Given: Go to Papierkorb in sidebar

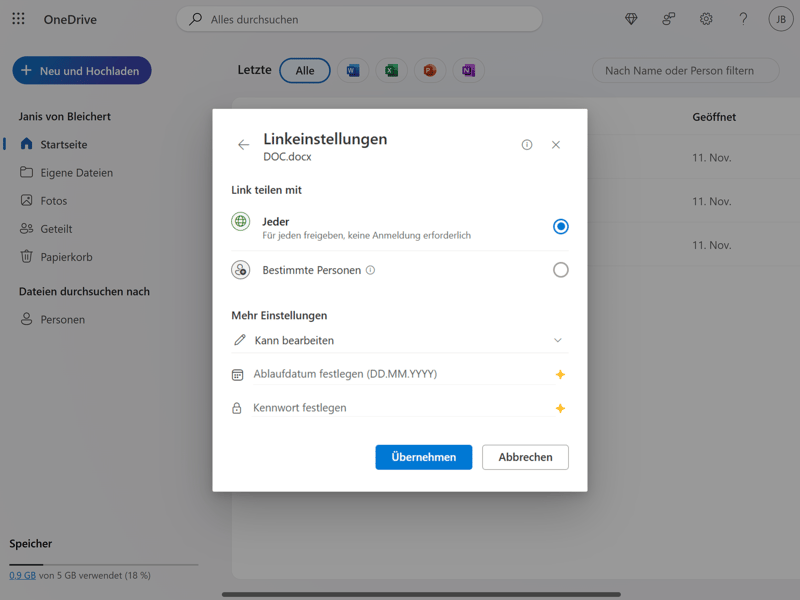Looking at the screenshot, I should click(x=66, y=257).
